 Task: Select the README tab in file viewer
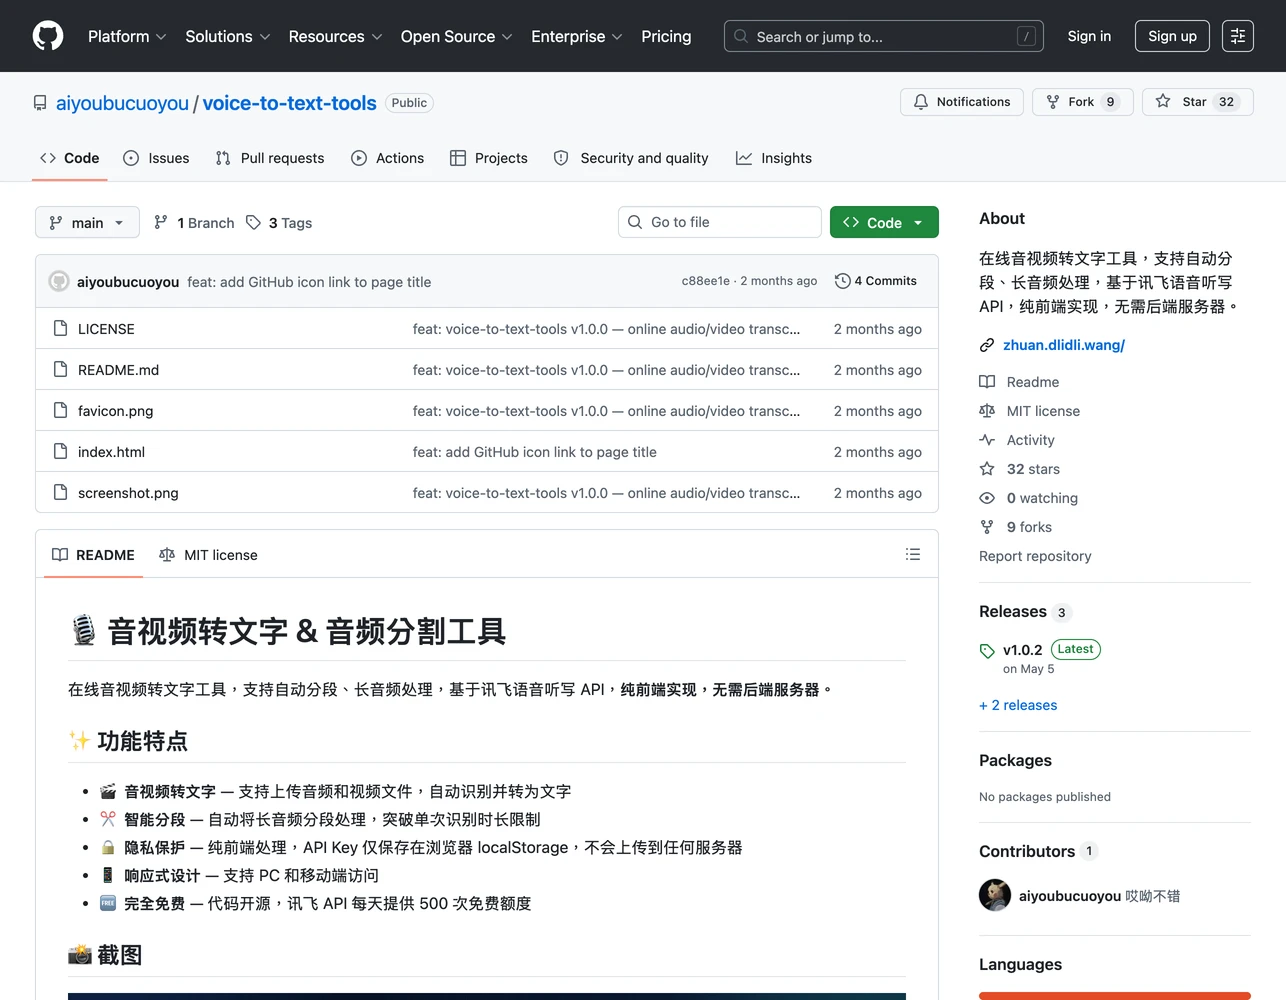click(93, 555)
